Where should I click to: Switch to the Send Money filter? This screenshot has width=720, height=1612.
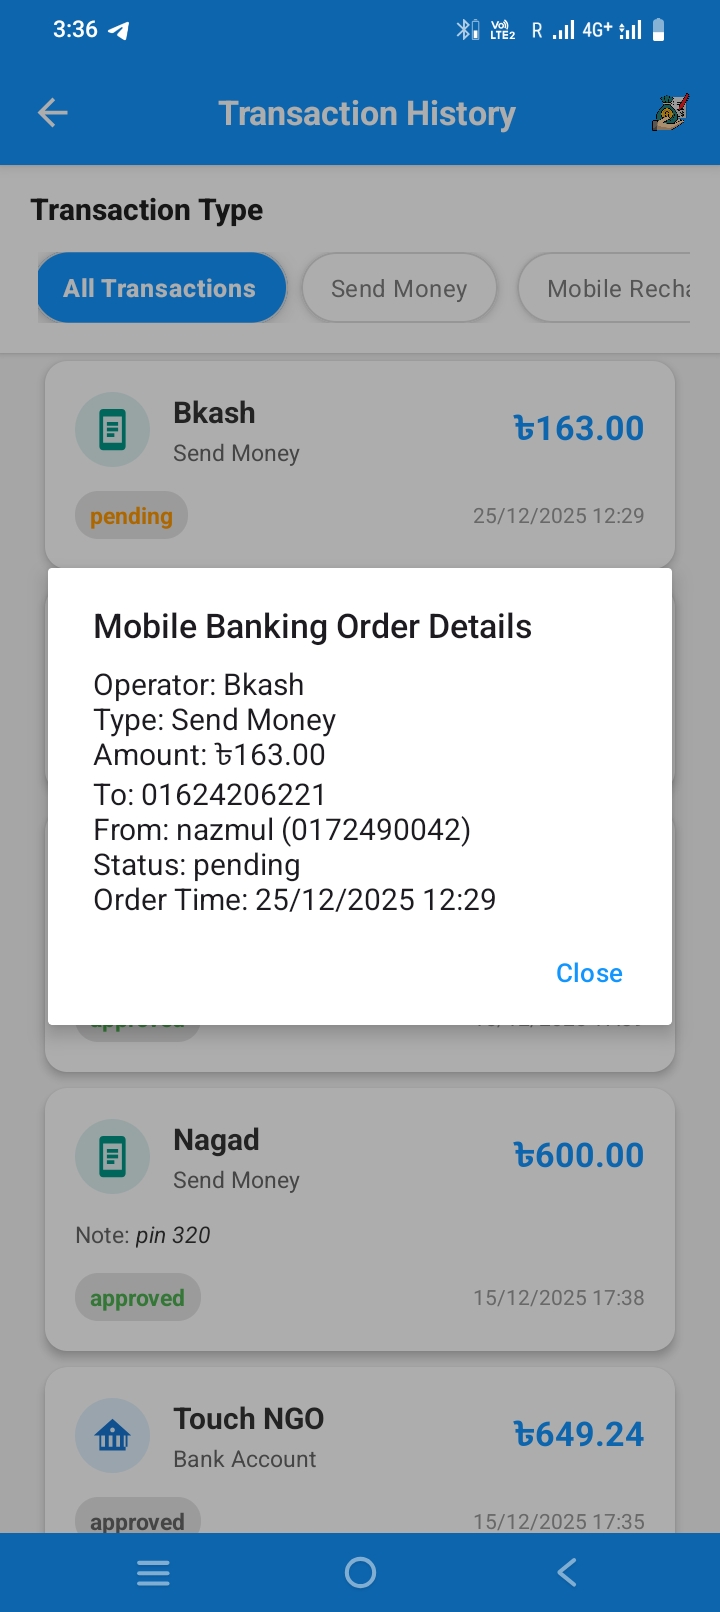tap(399, 289)
